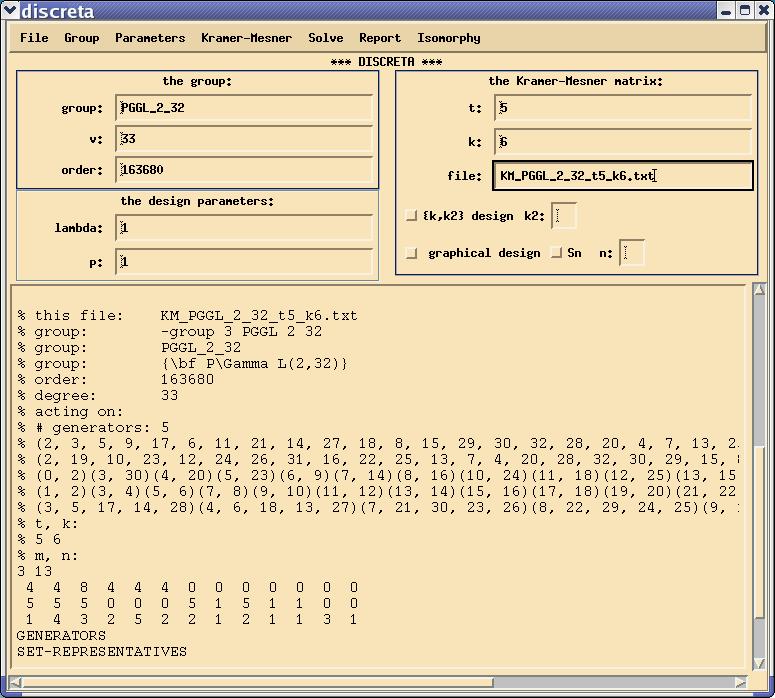Click the file field KM_PGGL_2_32_t5_k6.txt

click(623, 176)
